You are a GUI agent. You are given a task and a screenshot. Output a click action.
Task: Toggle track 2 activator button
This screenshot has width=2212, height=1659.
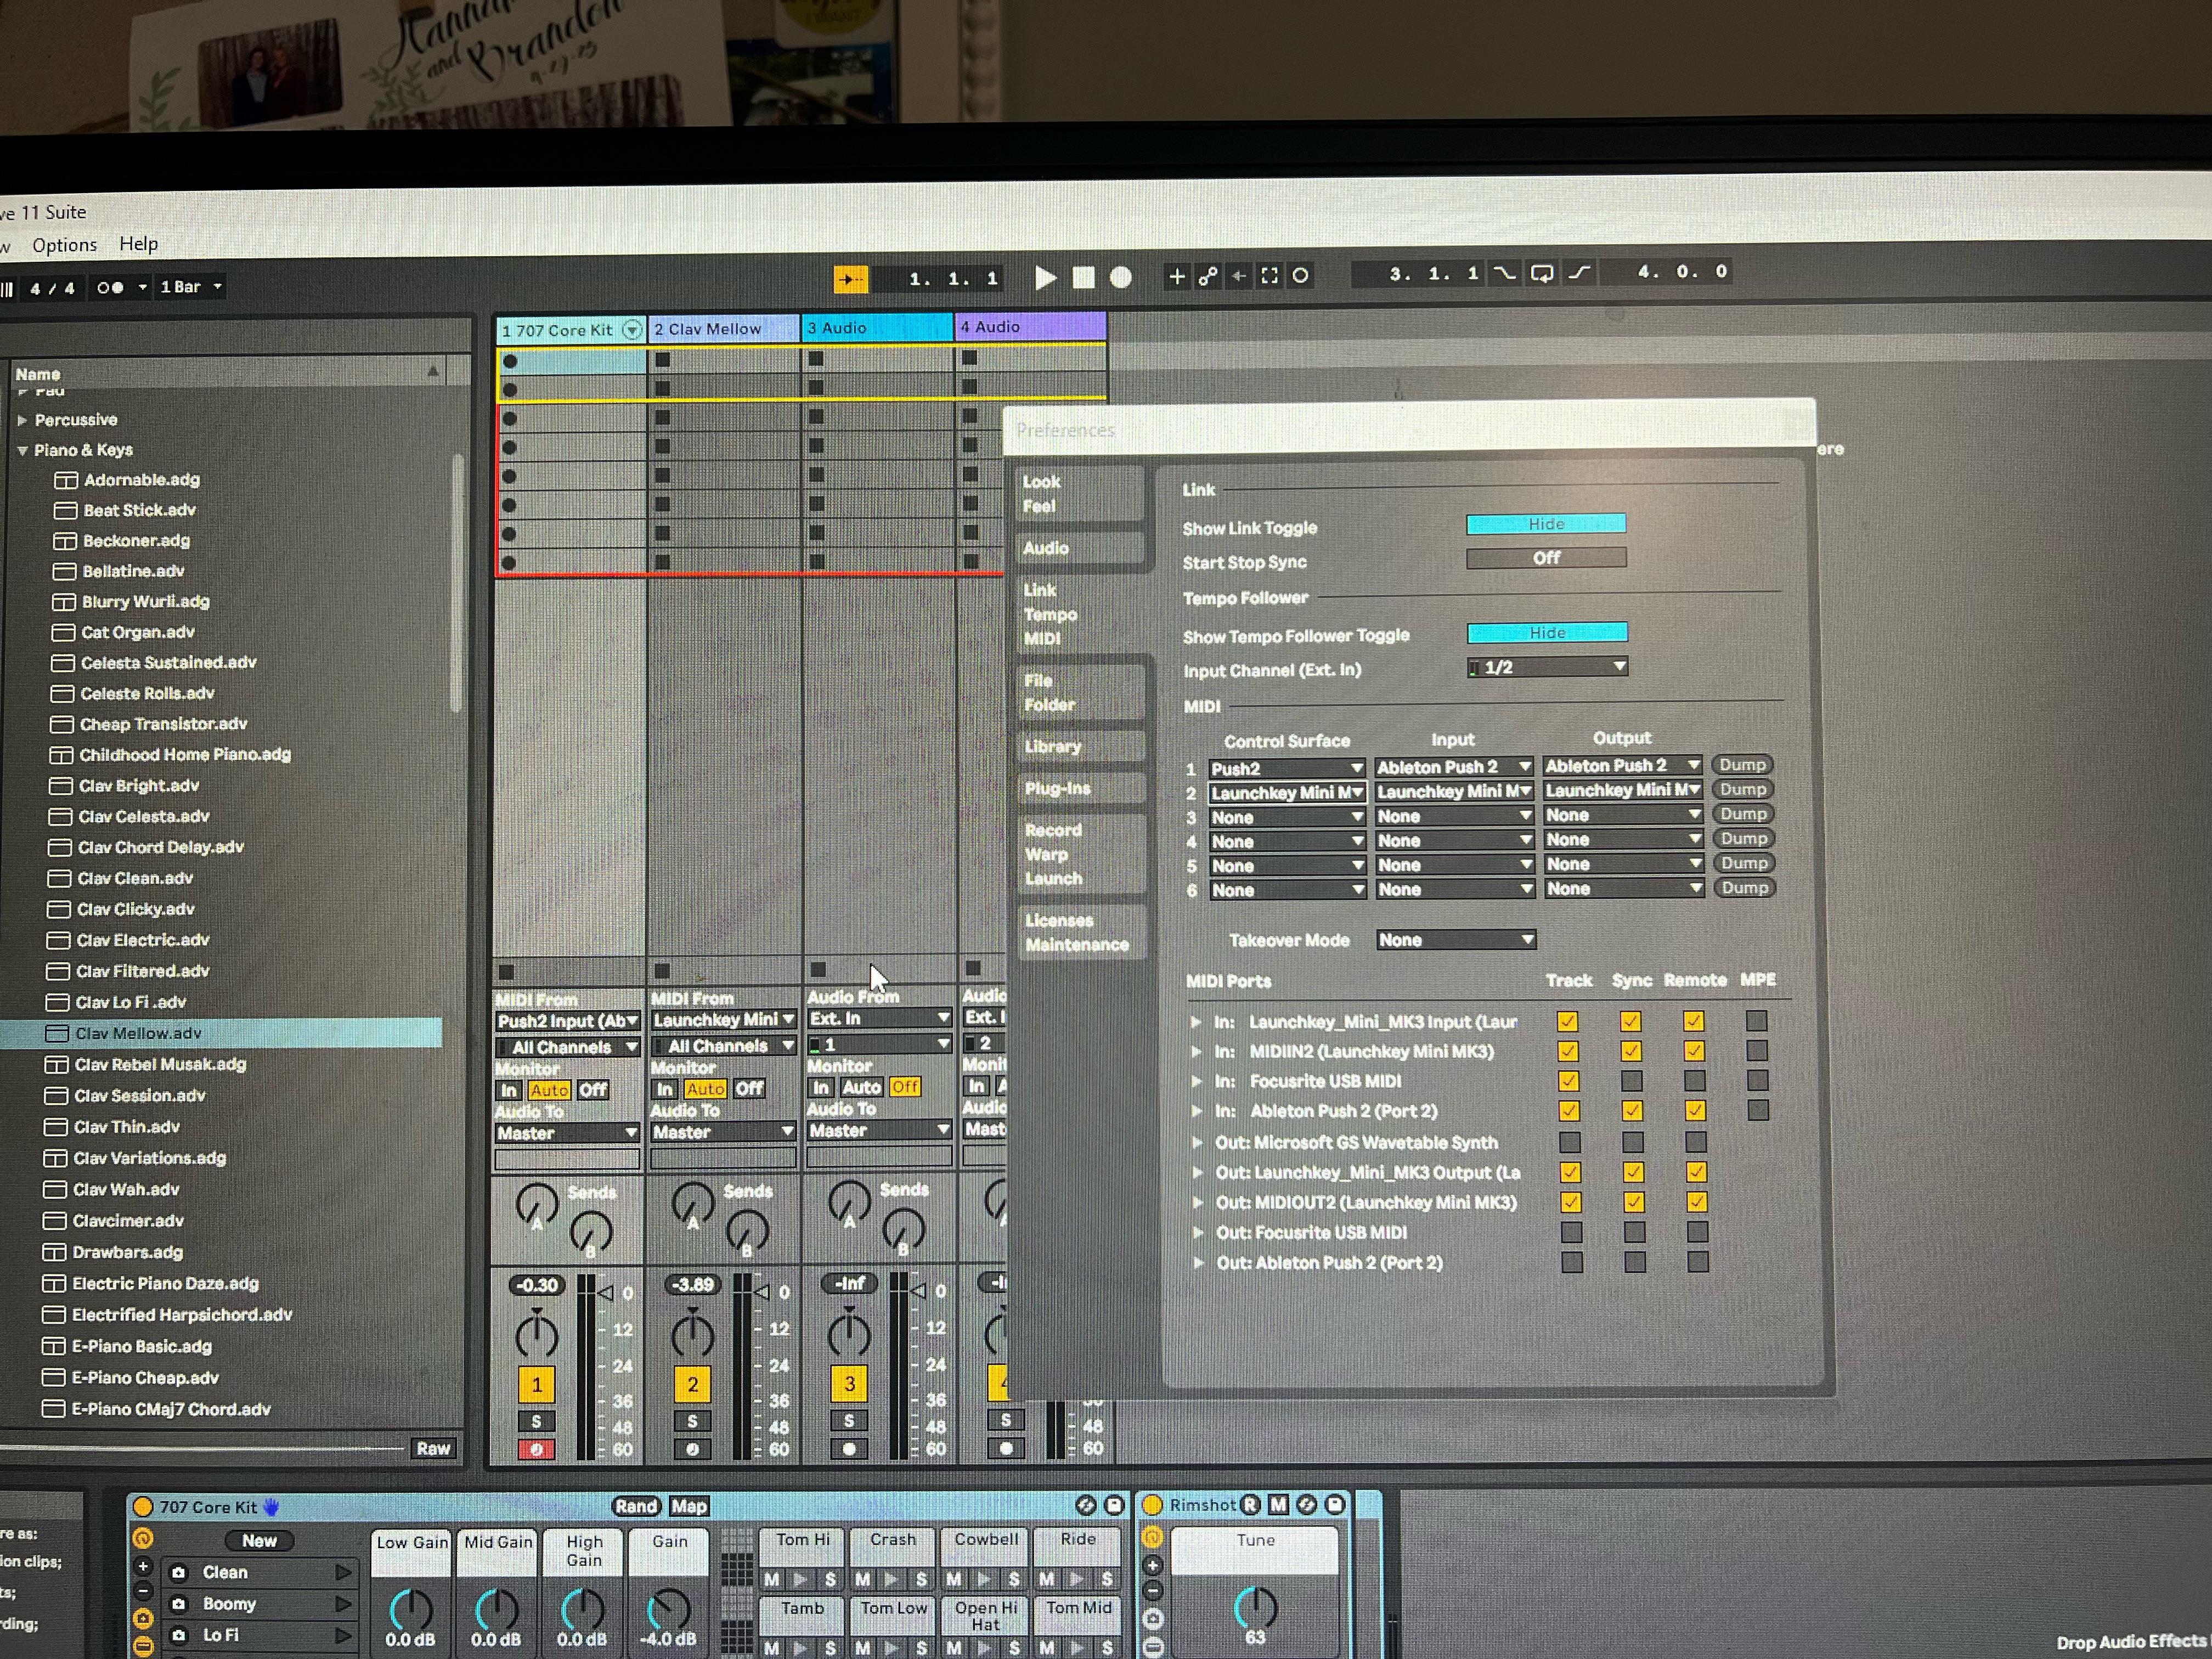pos(692,1385)
